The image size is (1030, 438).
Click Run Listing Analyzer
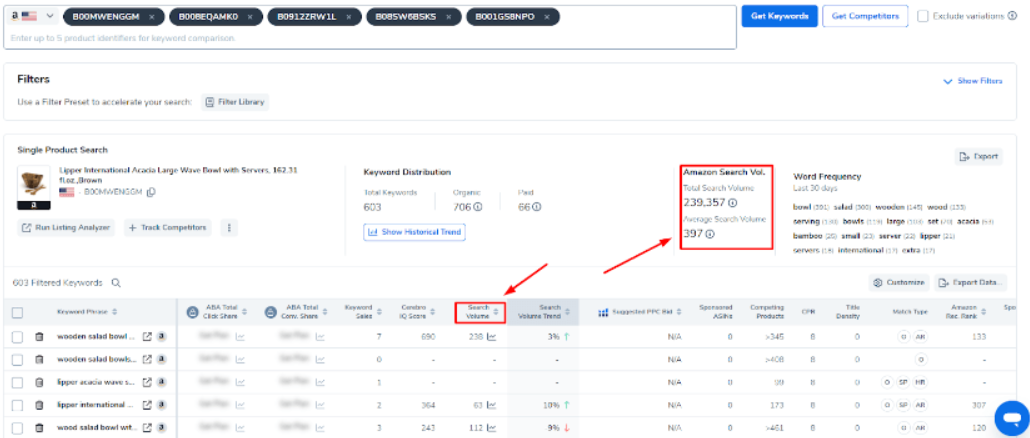[x=66, y=228]
